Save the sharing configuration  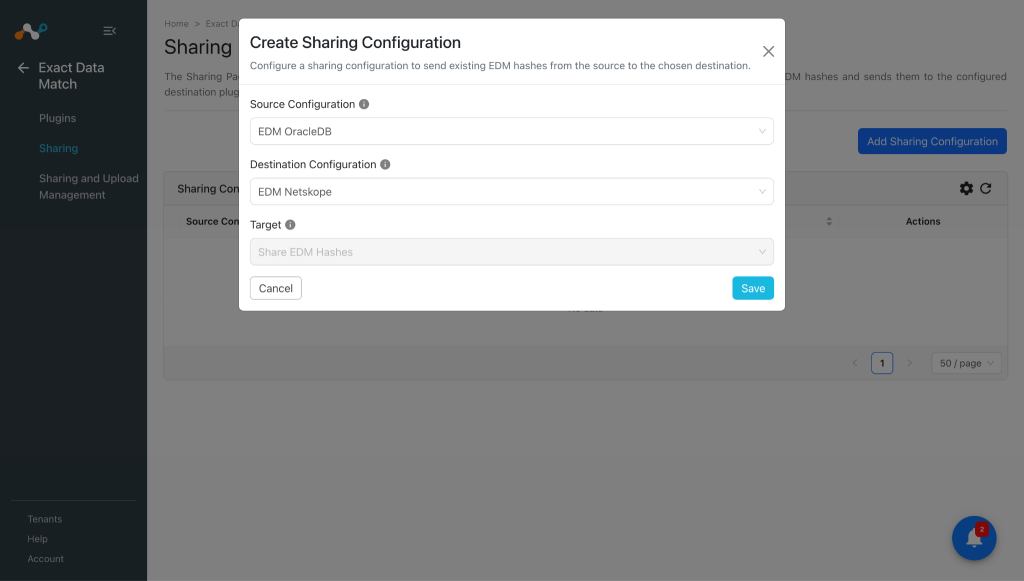[753, 288]
